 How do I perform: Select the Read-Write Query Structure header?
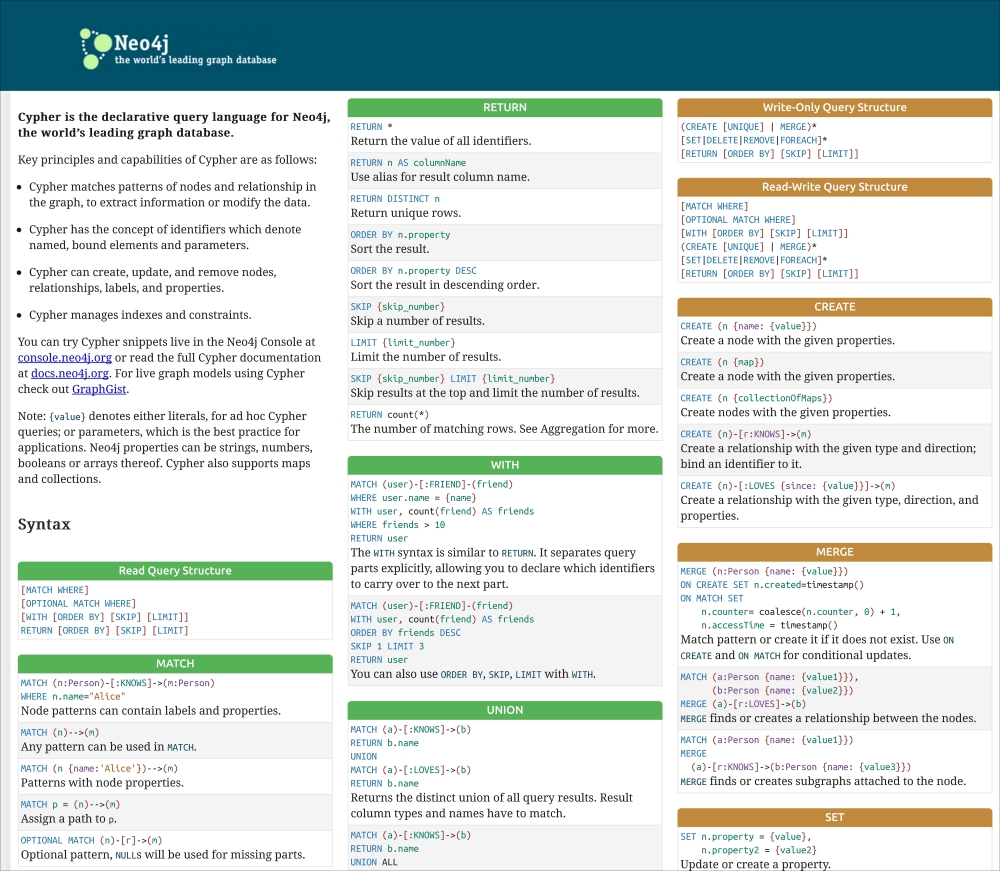[x=834, y=187]
